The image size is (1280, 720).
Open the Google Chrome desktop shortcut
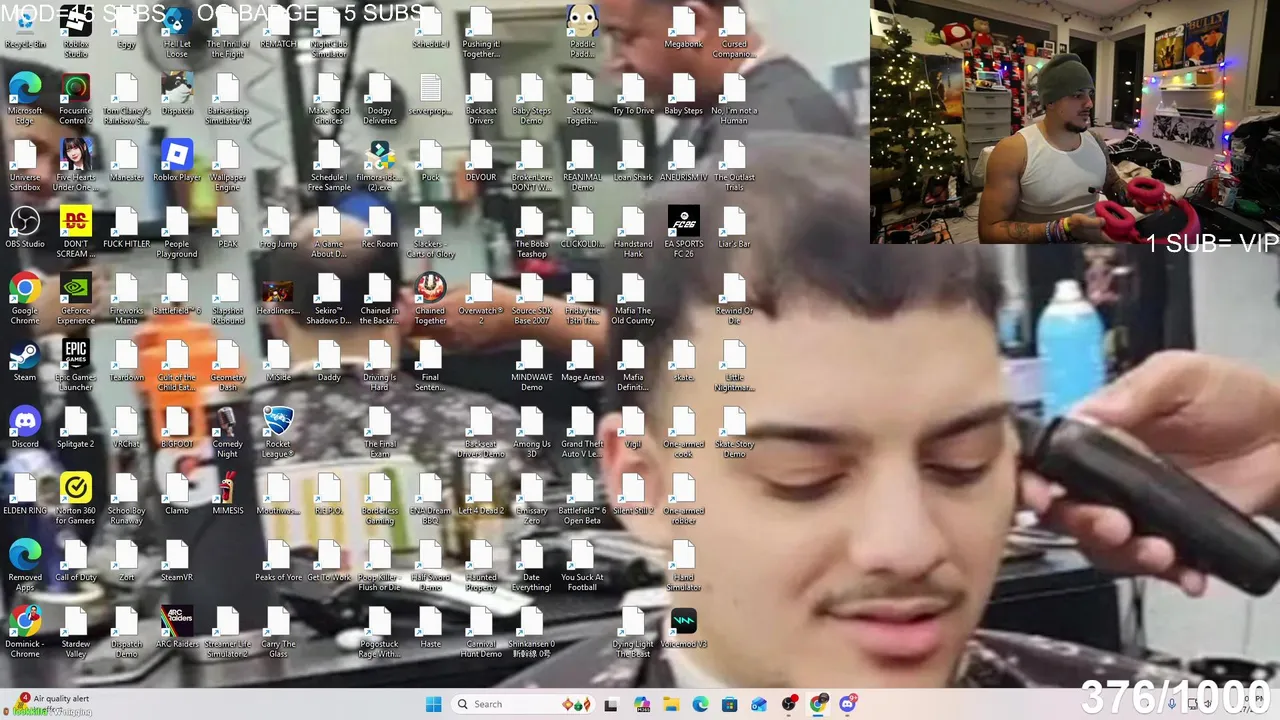(x=25, y=298)
